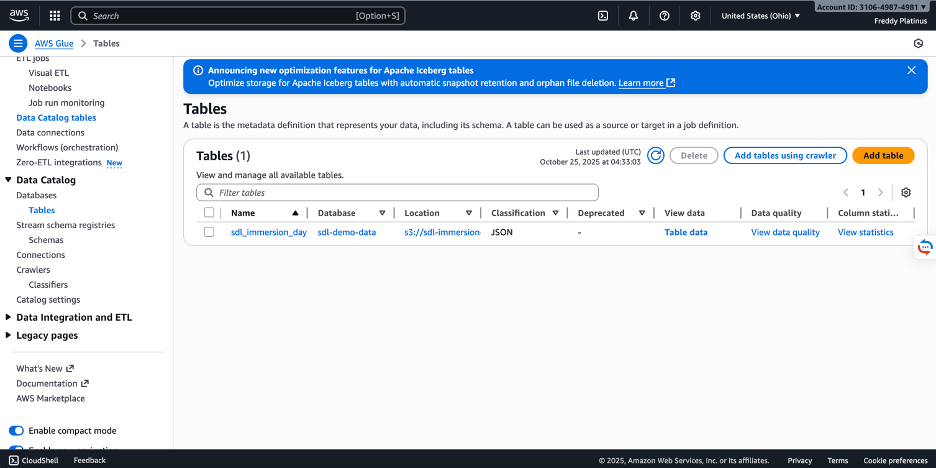
Task: Open the sdl_immersion_day table link
Action: (x=269, y=232)
